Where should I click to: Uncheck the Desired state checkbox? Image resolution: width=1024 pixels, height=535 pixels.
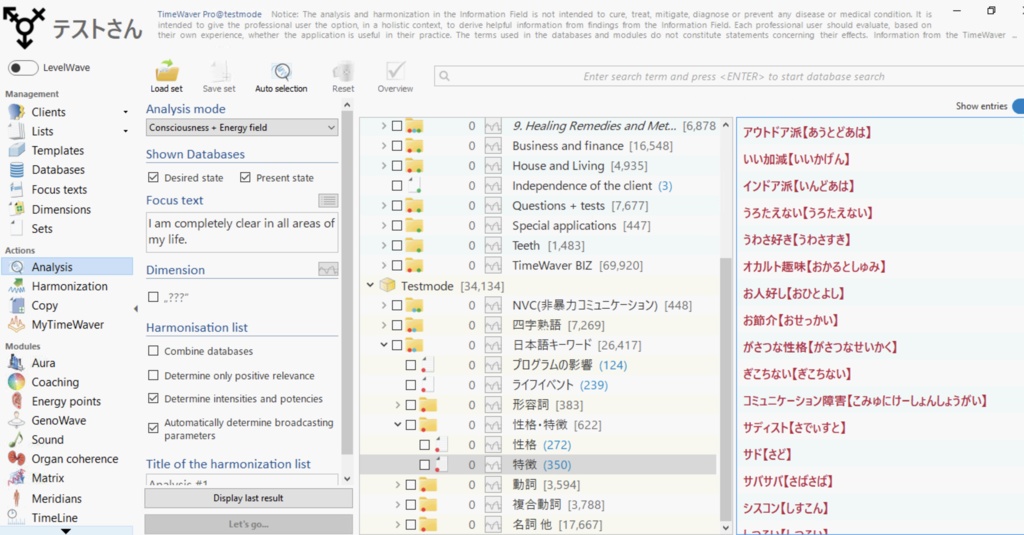click(153, 177)
